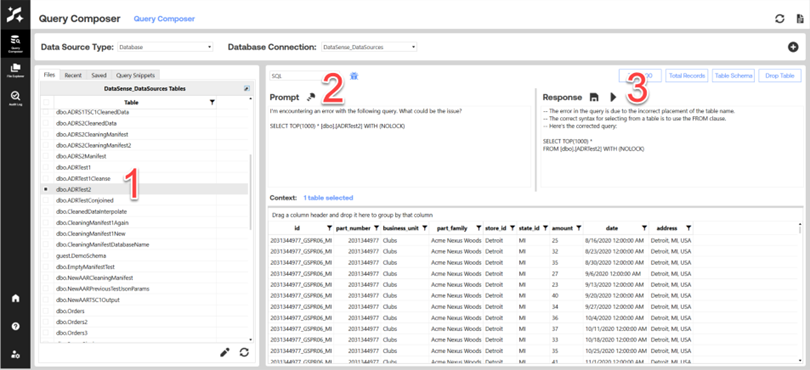
Task: Switch to the Recent tab
Action: point(73,75)
